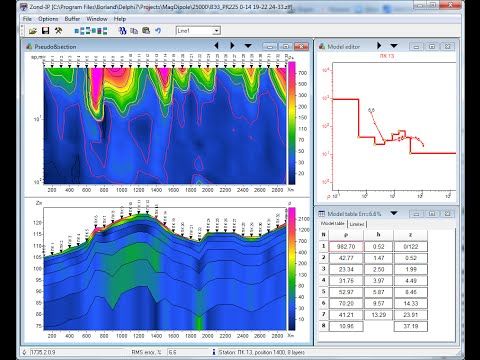Image resolution: width=480 pixels, height=360 pixels.
Task: Open the Options menu
Action: coord(48,19)
